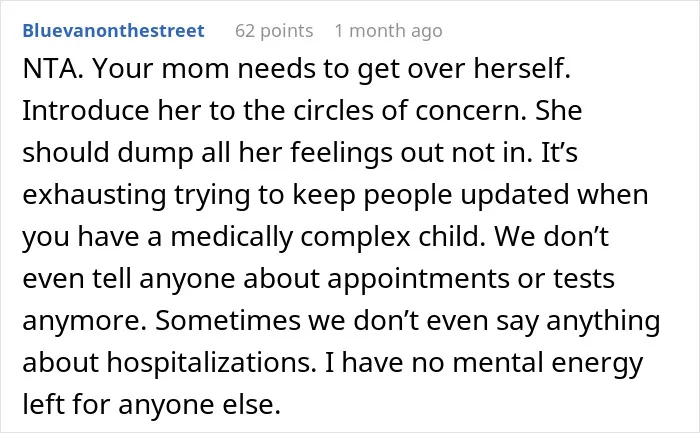Click the 62 points score label
This screenshot has height=433, width=700.
coord(274,31)
